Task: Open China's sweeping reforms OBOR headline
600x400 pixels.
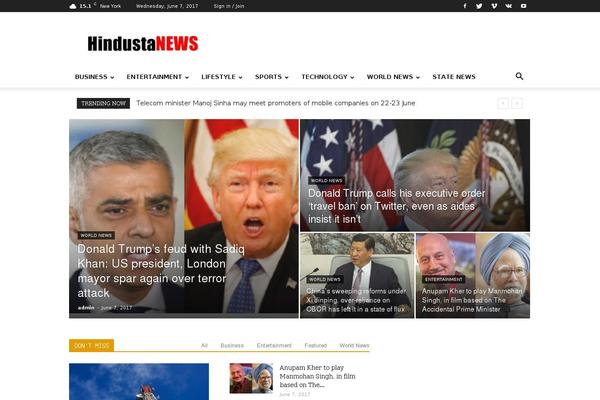Action: click(356, 300)
